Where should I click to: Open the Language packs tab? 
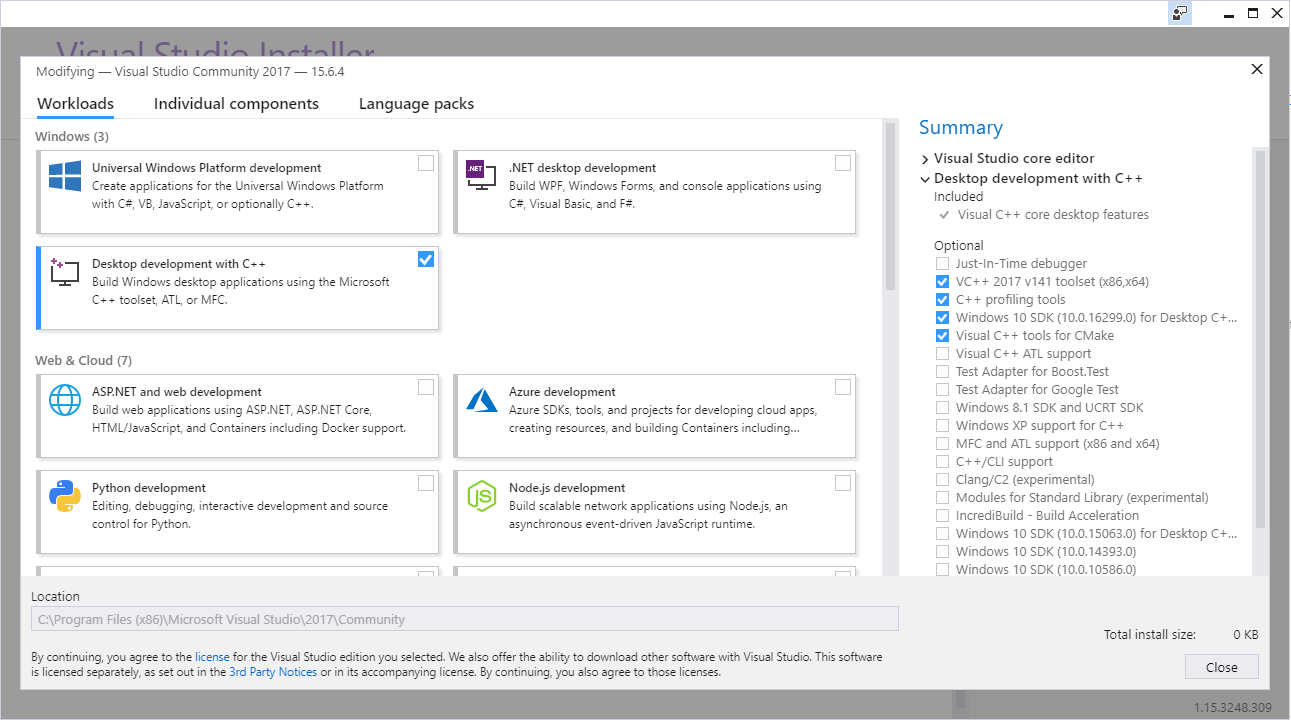click(x=416, y=104)
